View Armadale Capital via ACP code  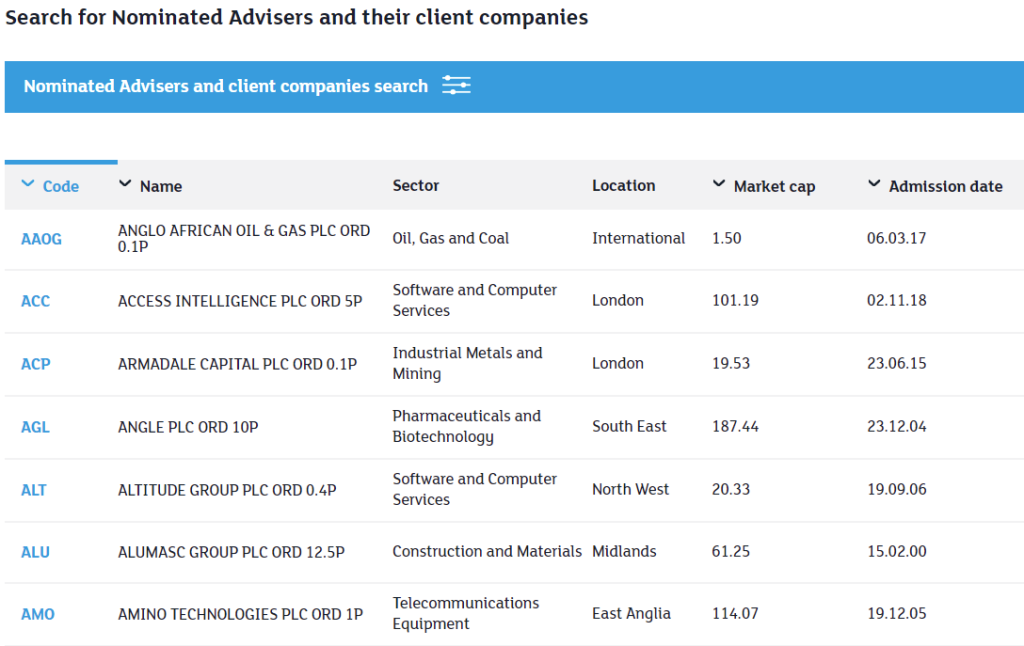[35, 364]
